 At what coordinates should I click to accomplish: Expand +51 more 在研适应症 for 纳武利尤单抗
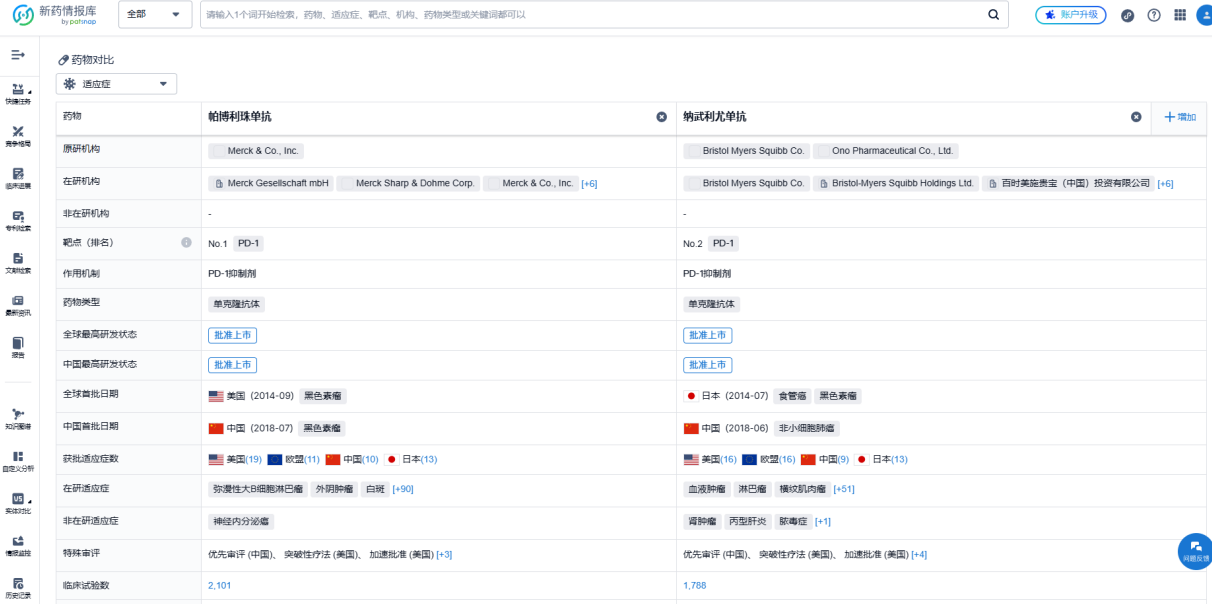[843, 489]
